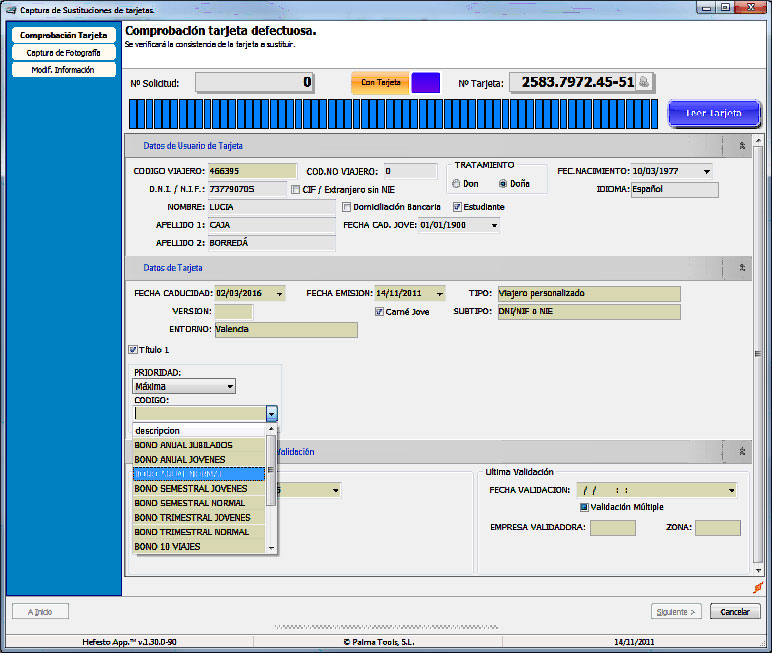Click the Cancelar button

coord(735,611)
